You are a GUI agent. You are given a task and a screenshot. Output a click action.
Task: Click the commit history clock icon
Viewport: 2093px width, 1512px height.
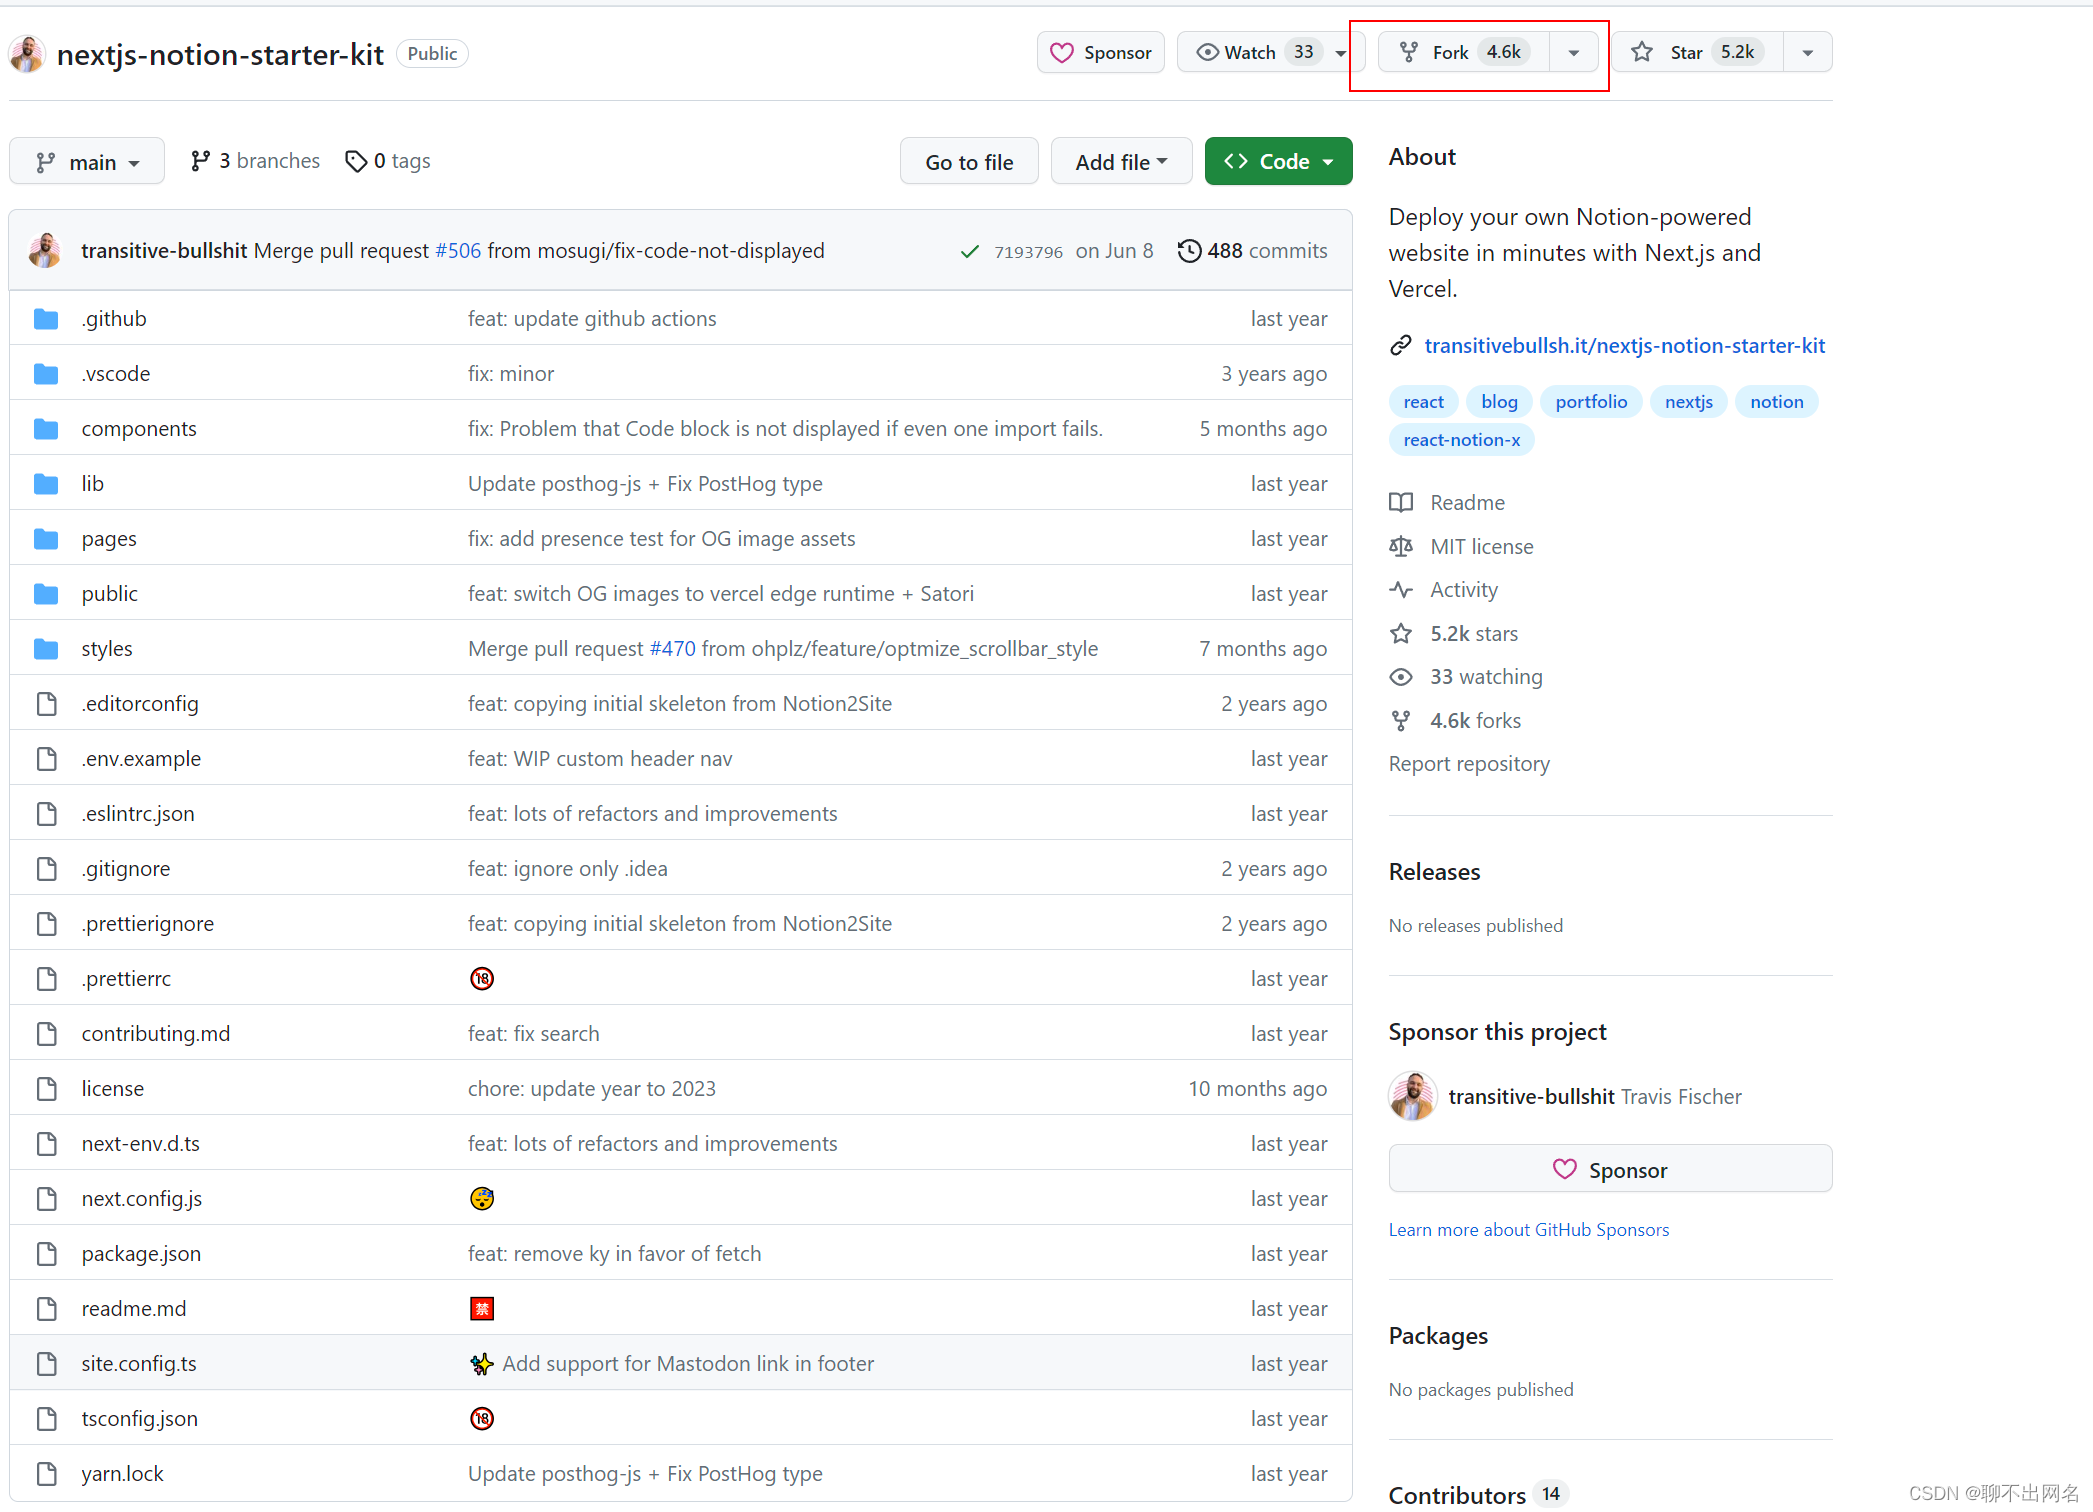click(1188, 251)
